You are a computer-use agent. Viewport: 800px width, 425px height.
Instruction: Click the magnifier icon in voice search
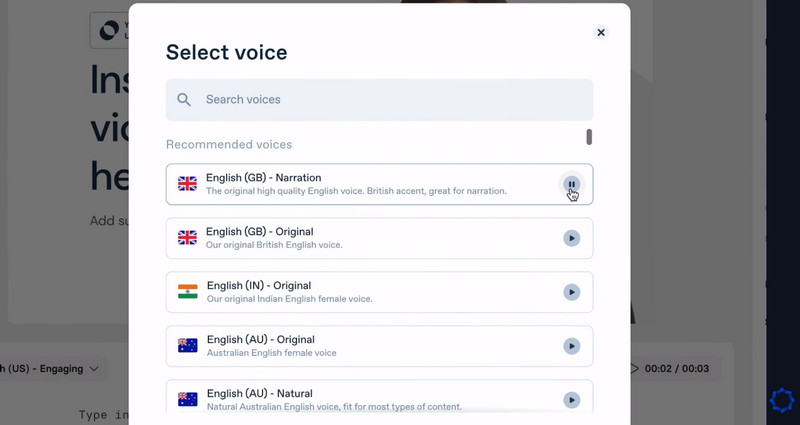184,100
